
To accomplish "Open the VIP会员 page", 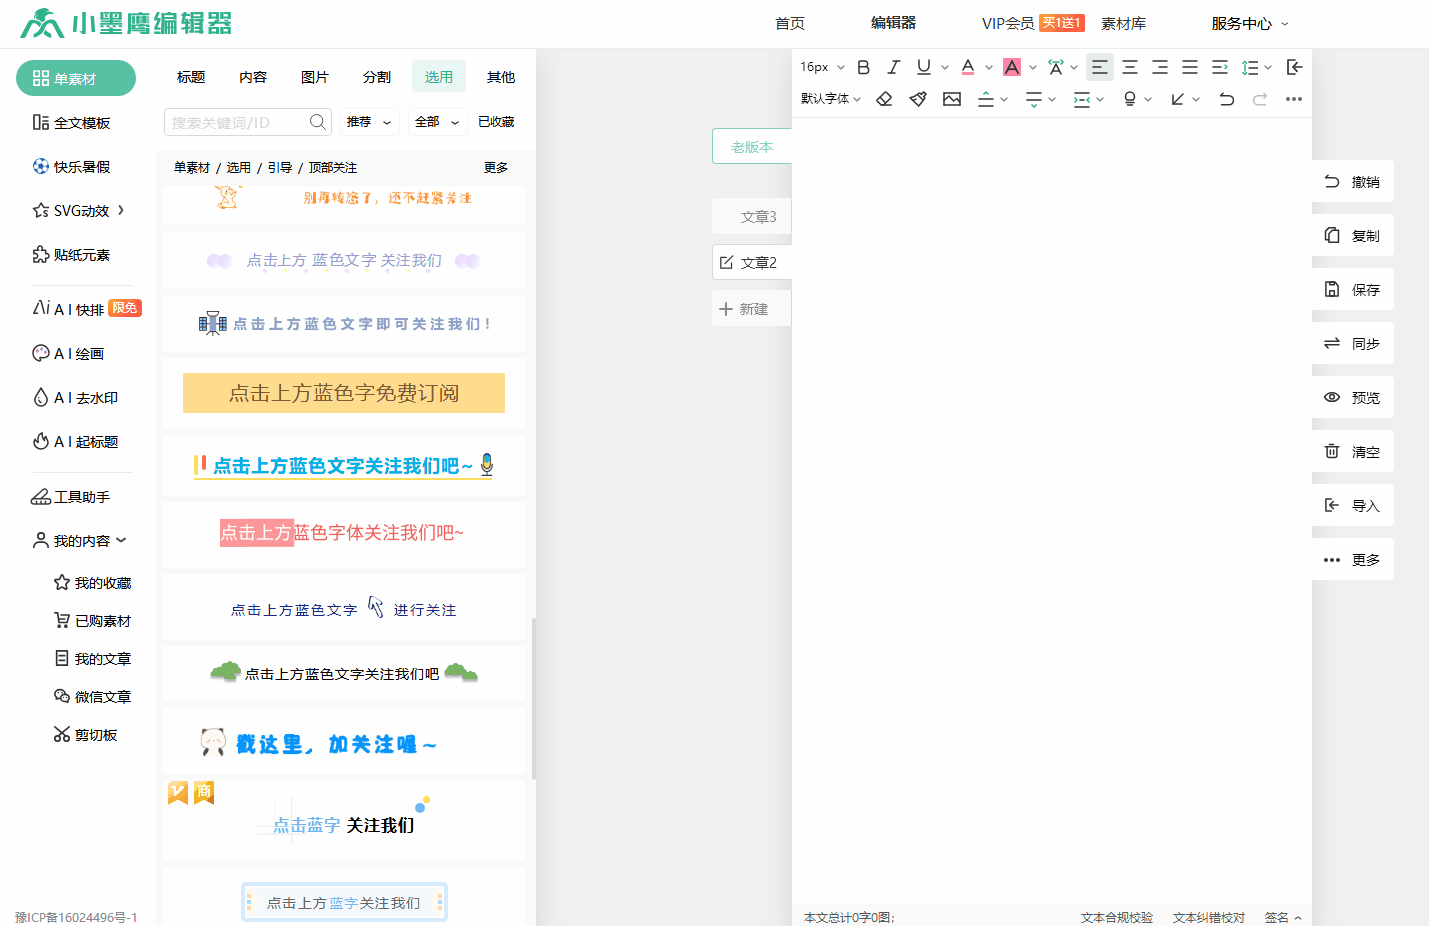I will point(1008,24).
